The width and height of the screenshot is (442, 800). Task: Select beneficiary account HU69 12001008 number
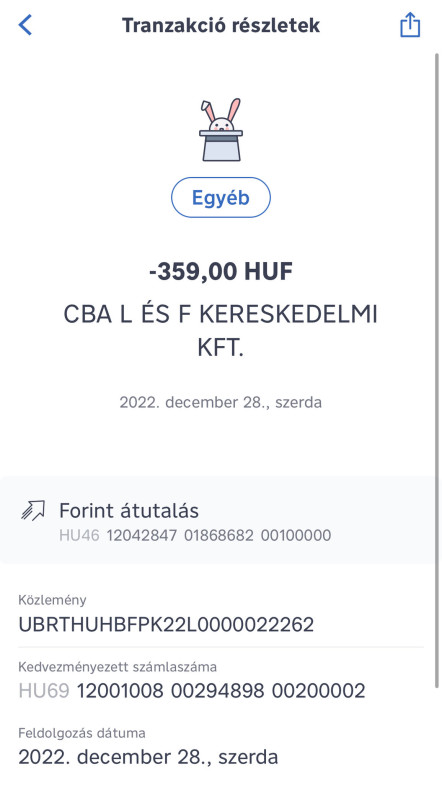click(x=192, y=691)
